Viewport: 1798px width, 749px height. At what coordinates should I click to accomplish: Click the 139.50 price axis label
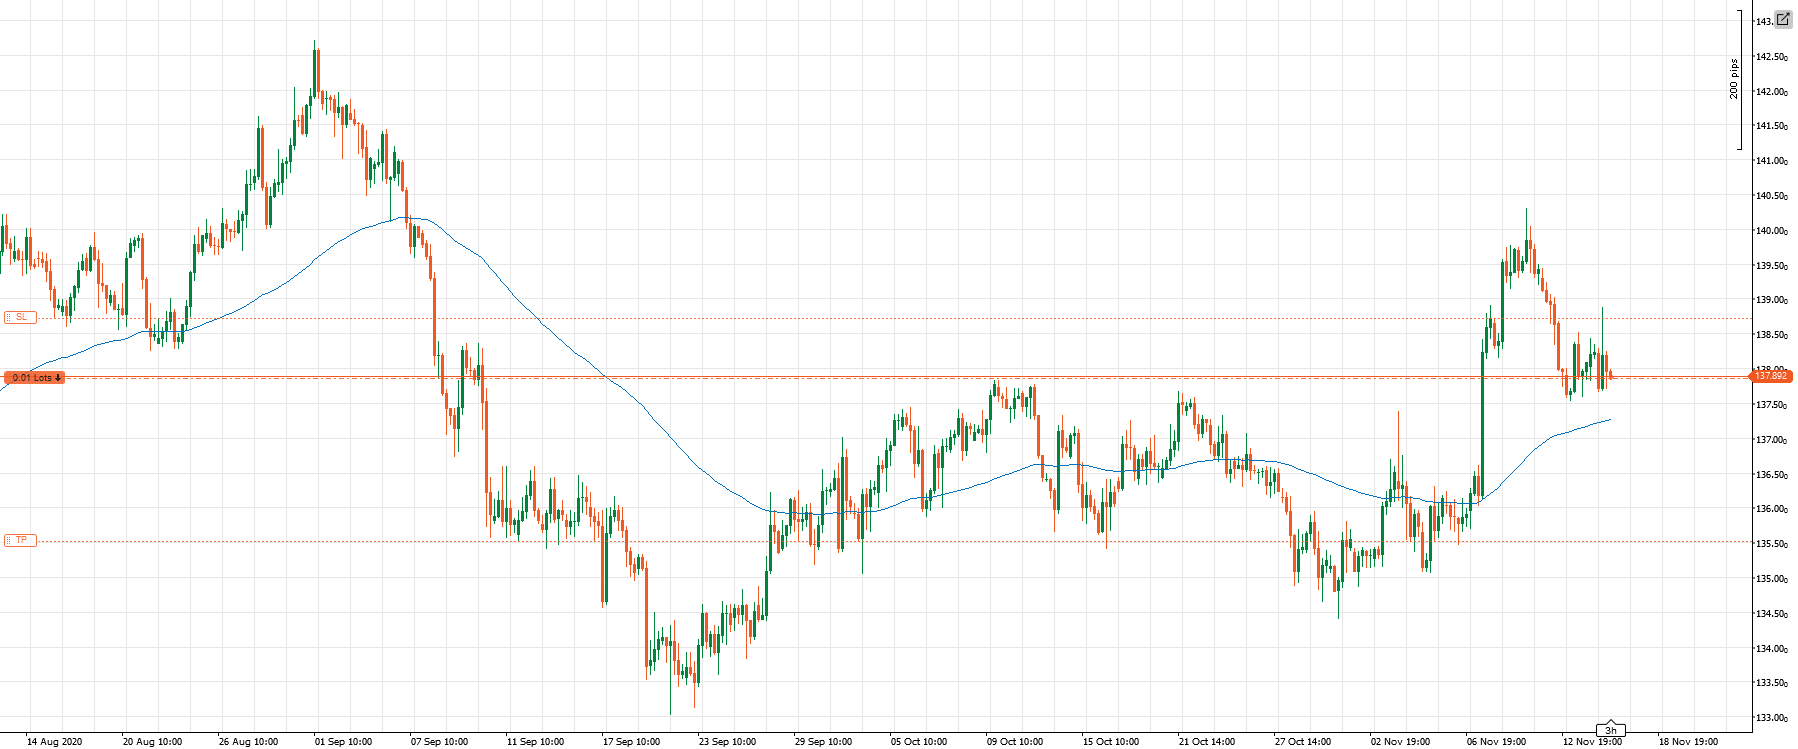[1772, 266]
